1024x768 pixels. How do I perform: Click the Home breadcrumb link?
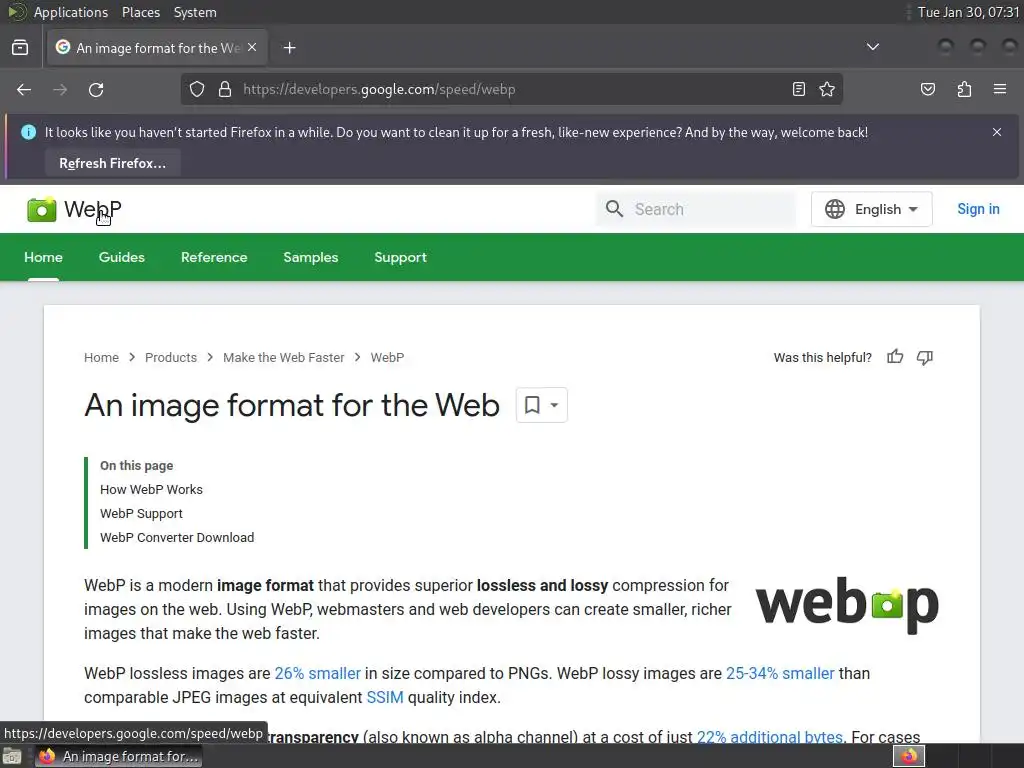click(101, 357)
